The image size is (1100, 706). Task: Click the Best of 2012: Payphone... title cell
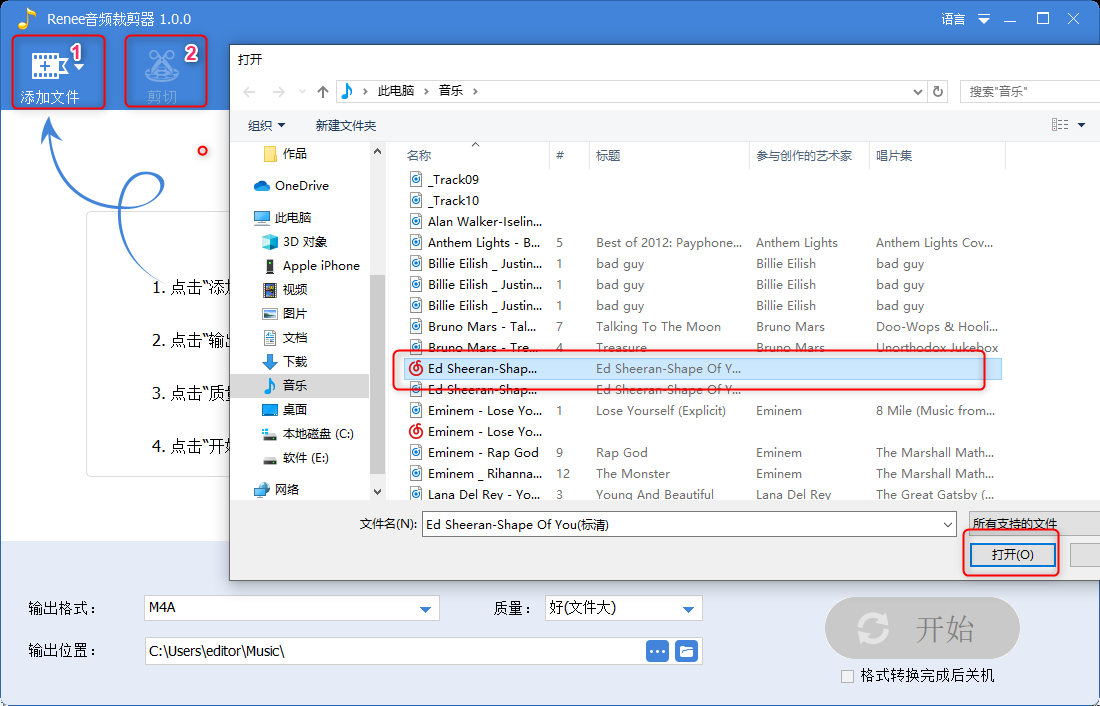669,243
